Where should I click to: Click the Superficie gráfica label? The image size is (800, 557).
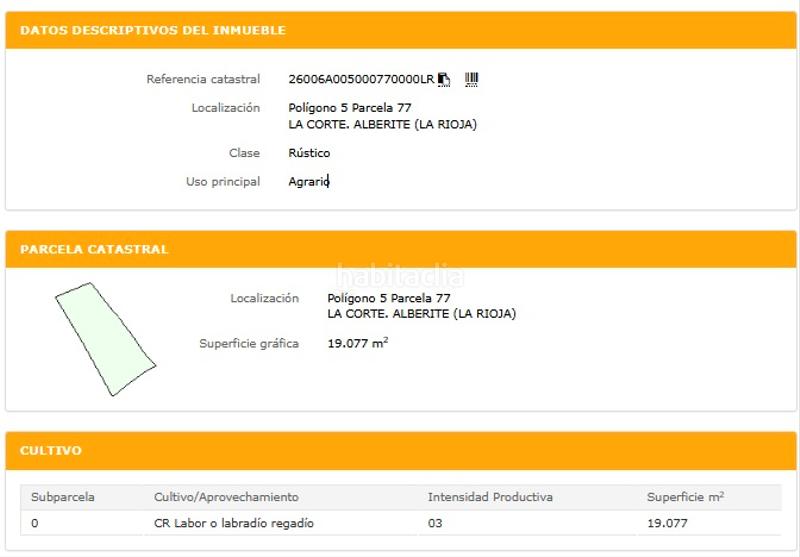pos(249,344)
